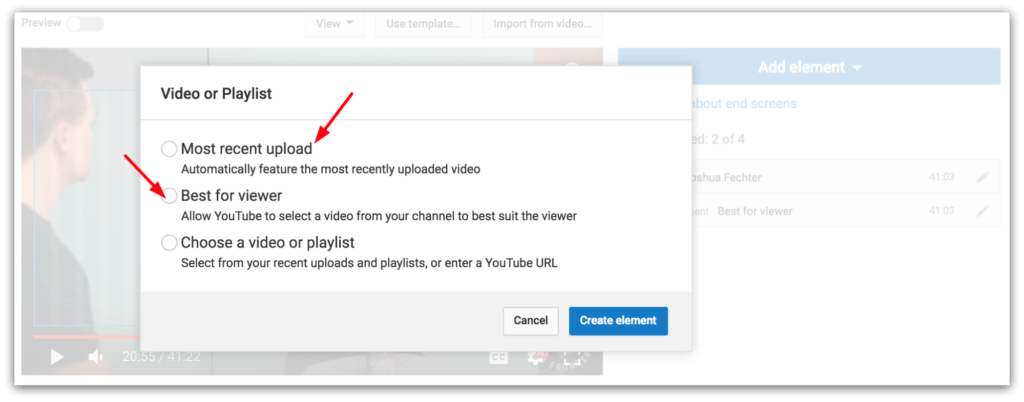The height and width of the screenshot is (402, 1024).
Task: Click 'Automatically feature the most recently uploaded video' text
Action: point(330,169)
